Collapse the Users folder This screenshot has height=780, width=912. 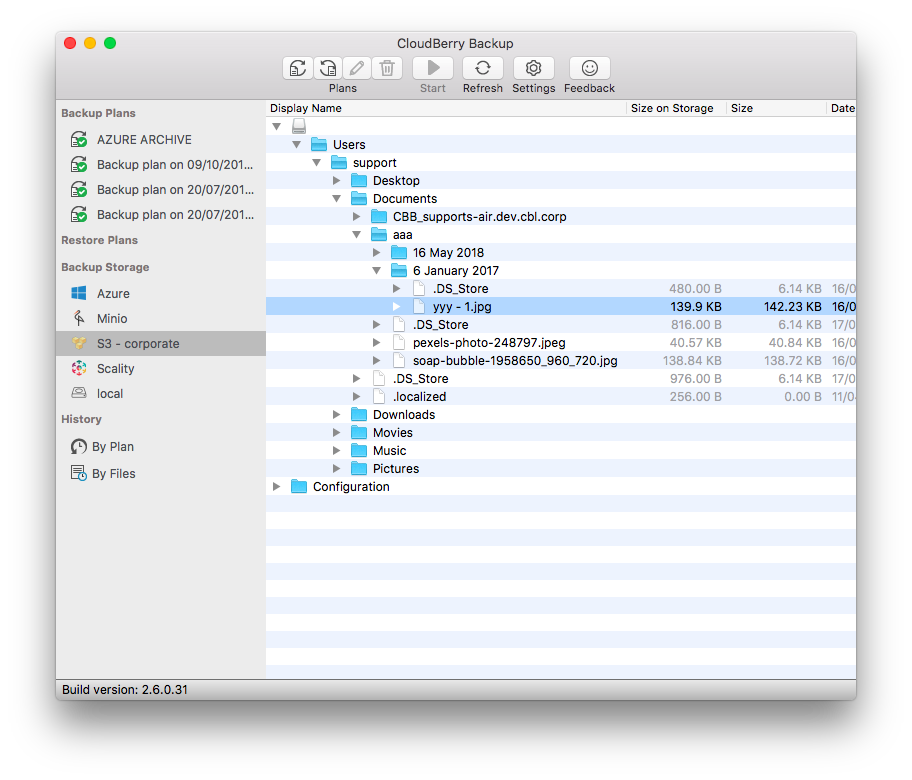297,144
